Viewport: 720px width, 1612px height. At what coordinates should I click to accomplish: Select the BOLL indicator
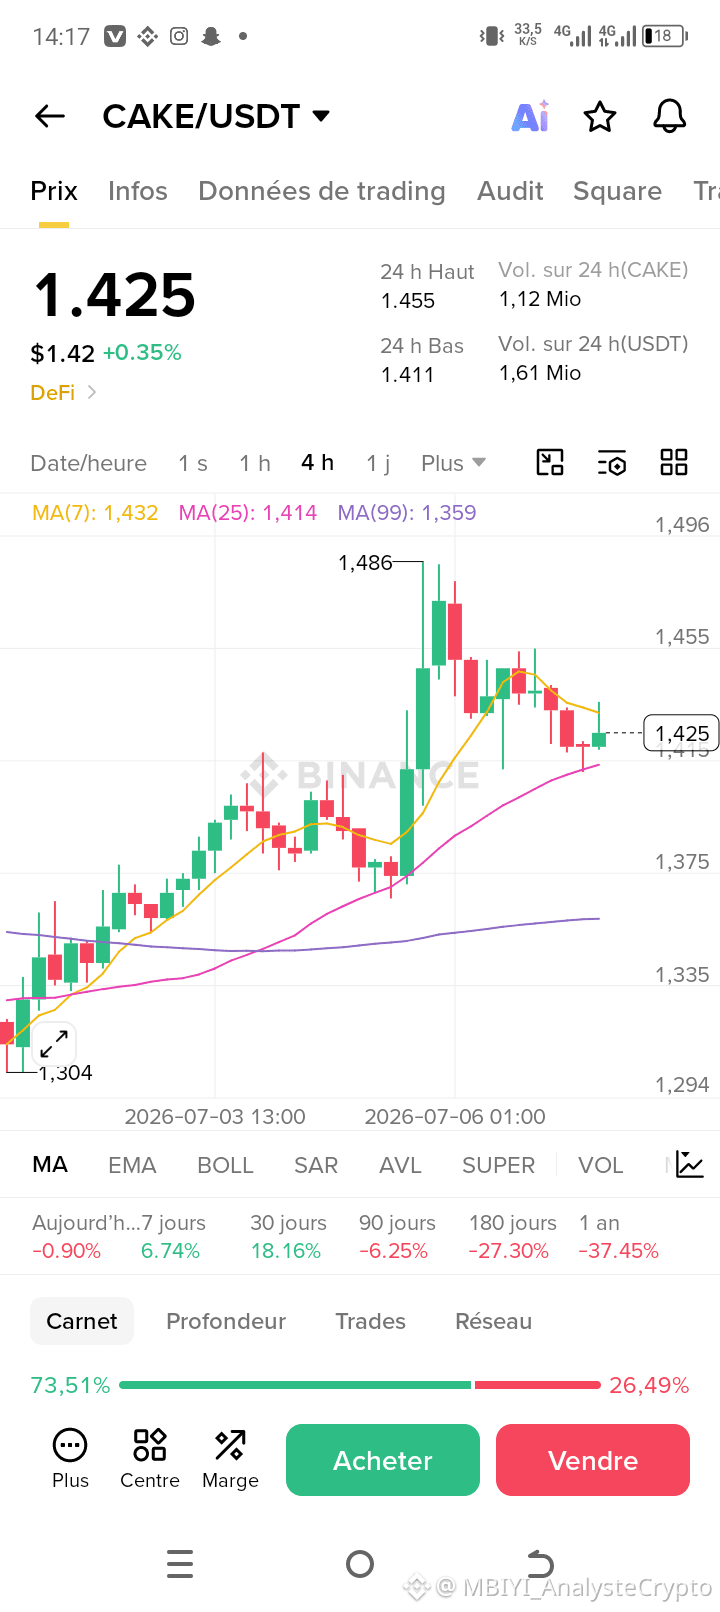225,1165
